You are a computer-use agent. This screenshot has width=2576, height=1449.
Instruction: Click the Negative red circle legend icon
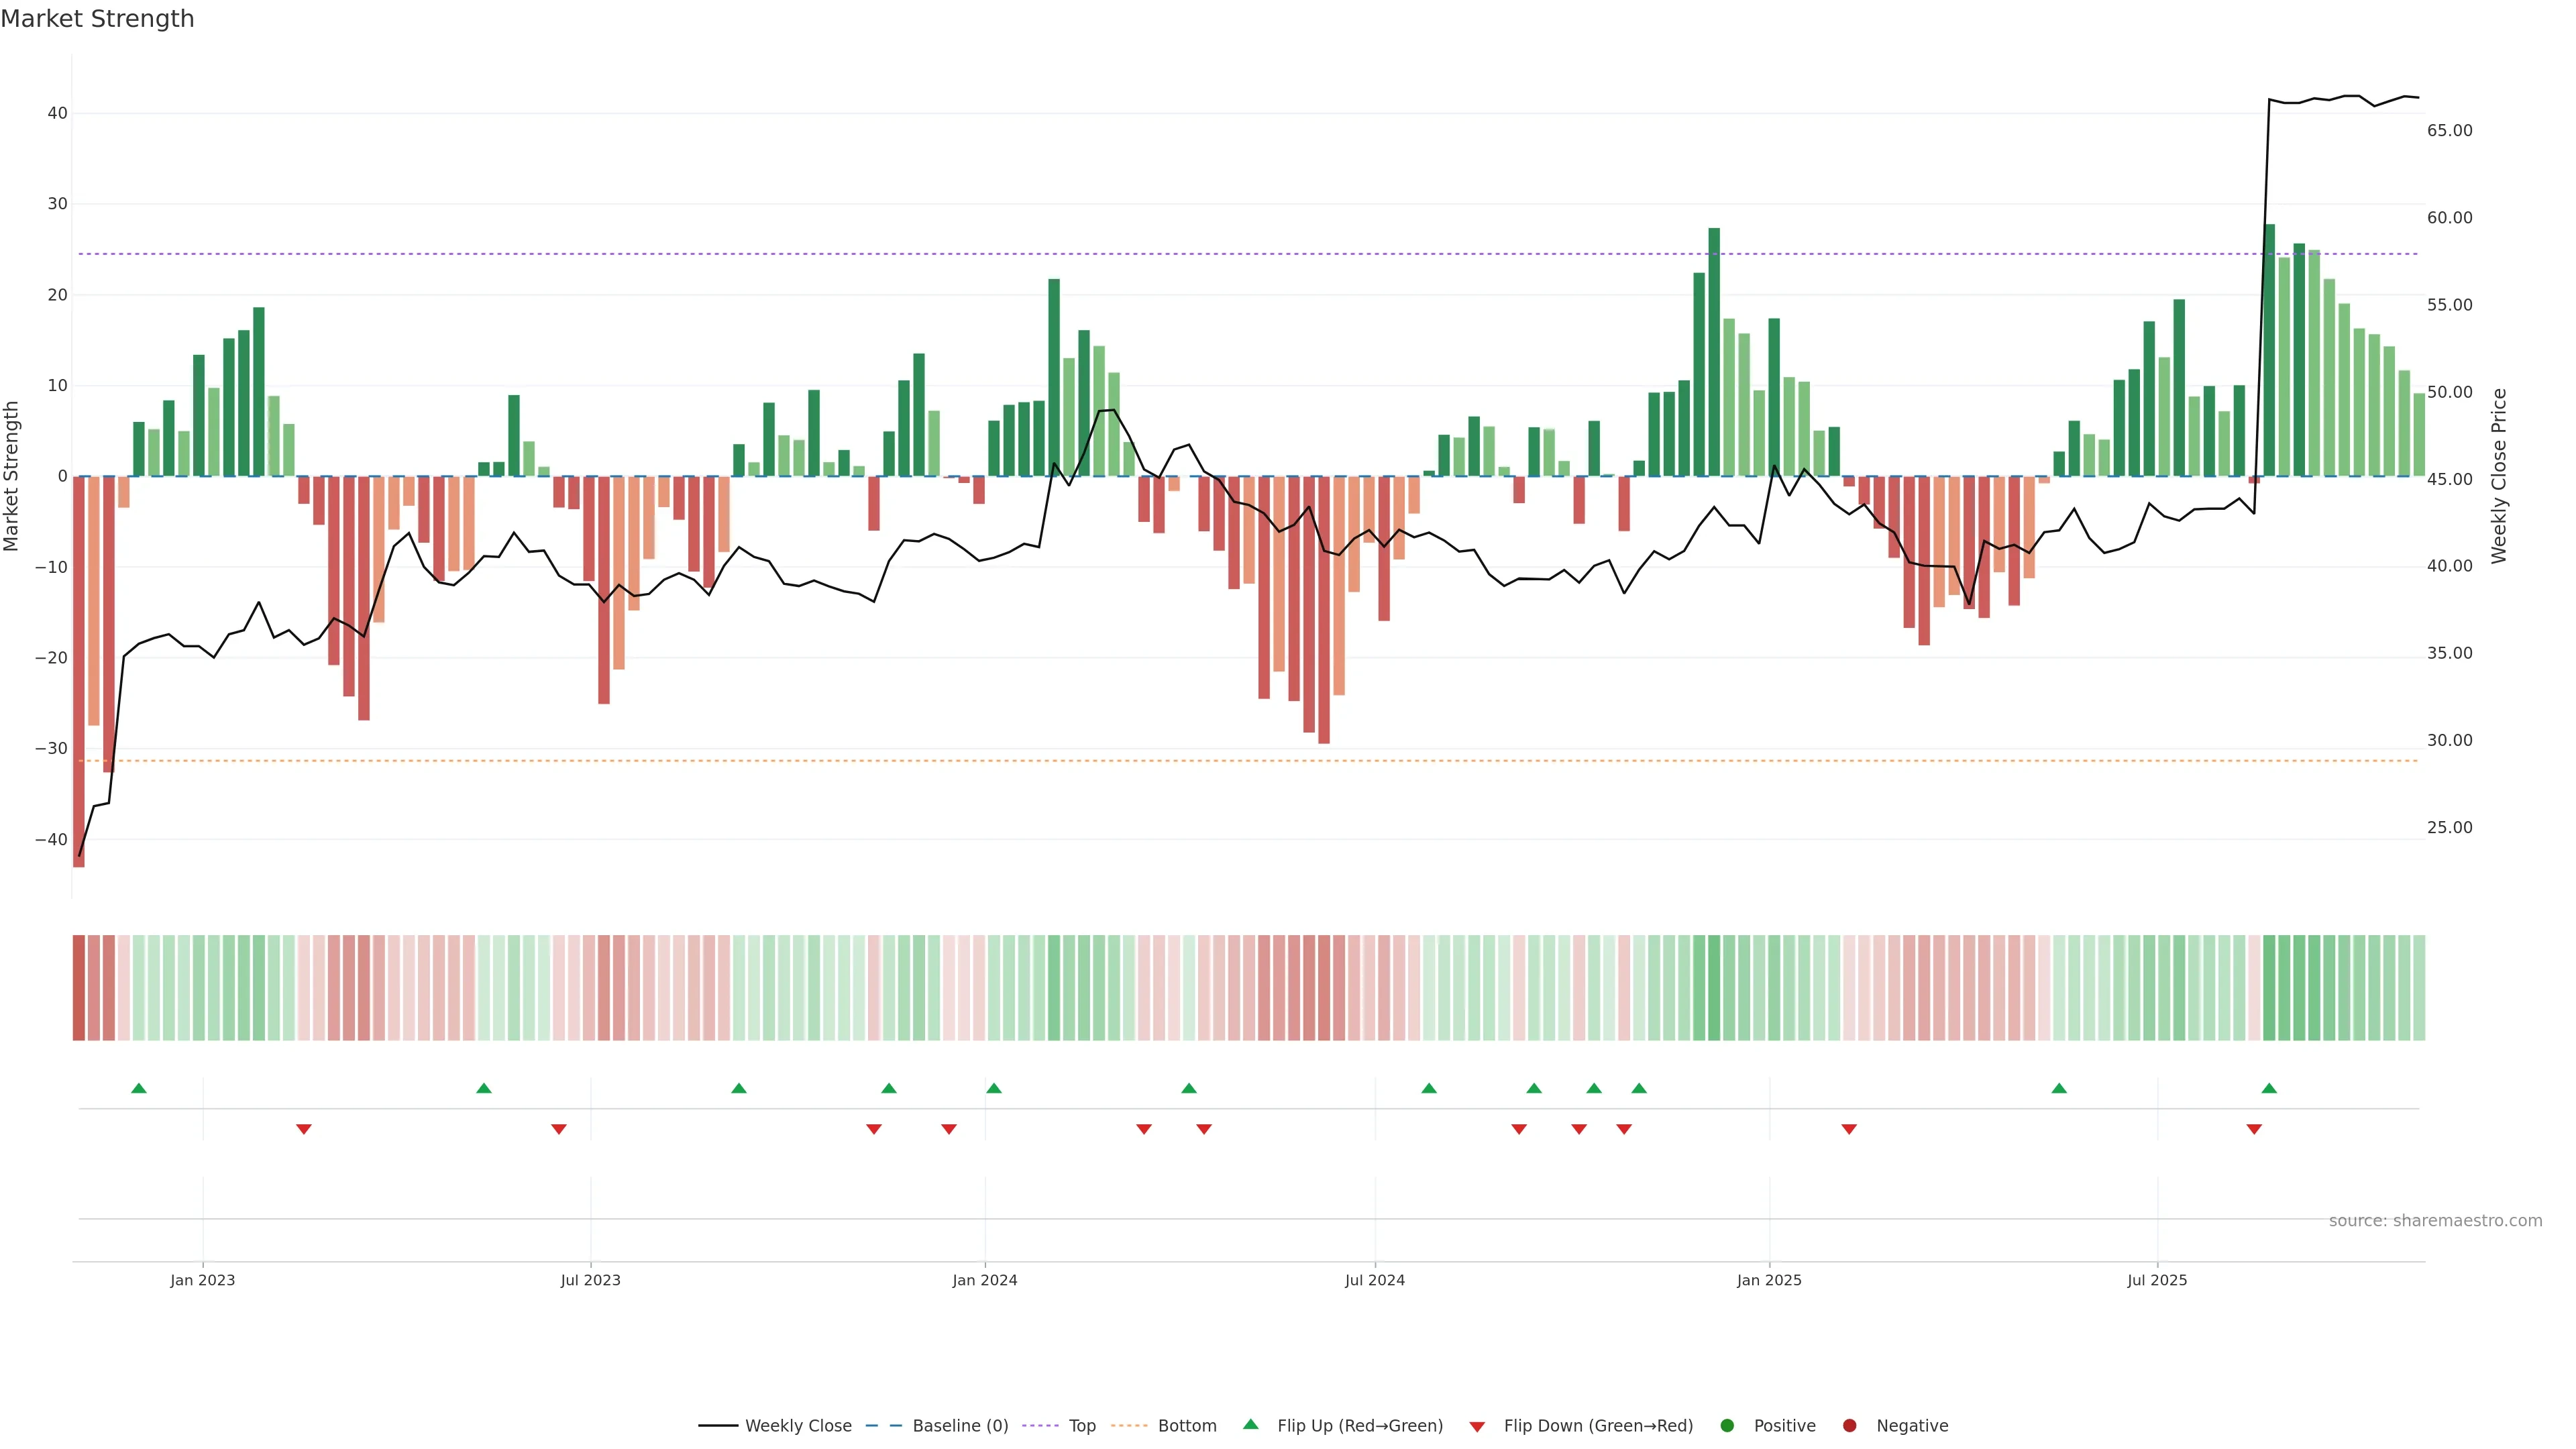coord(1849,1426)
